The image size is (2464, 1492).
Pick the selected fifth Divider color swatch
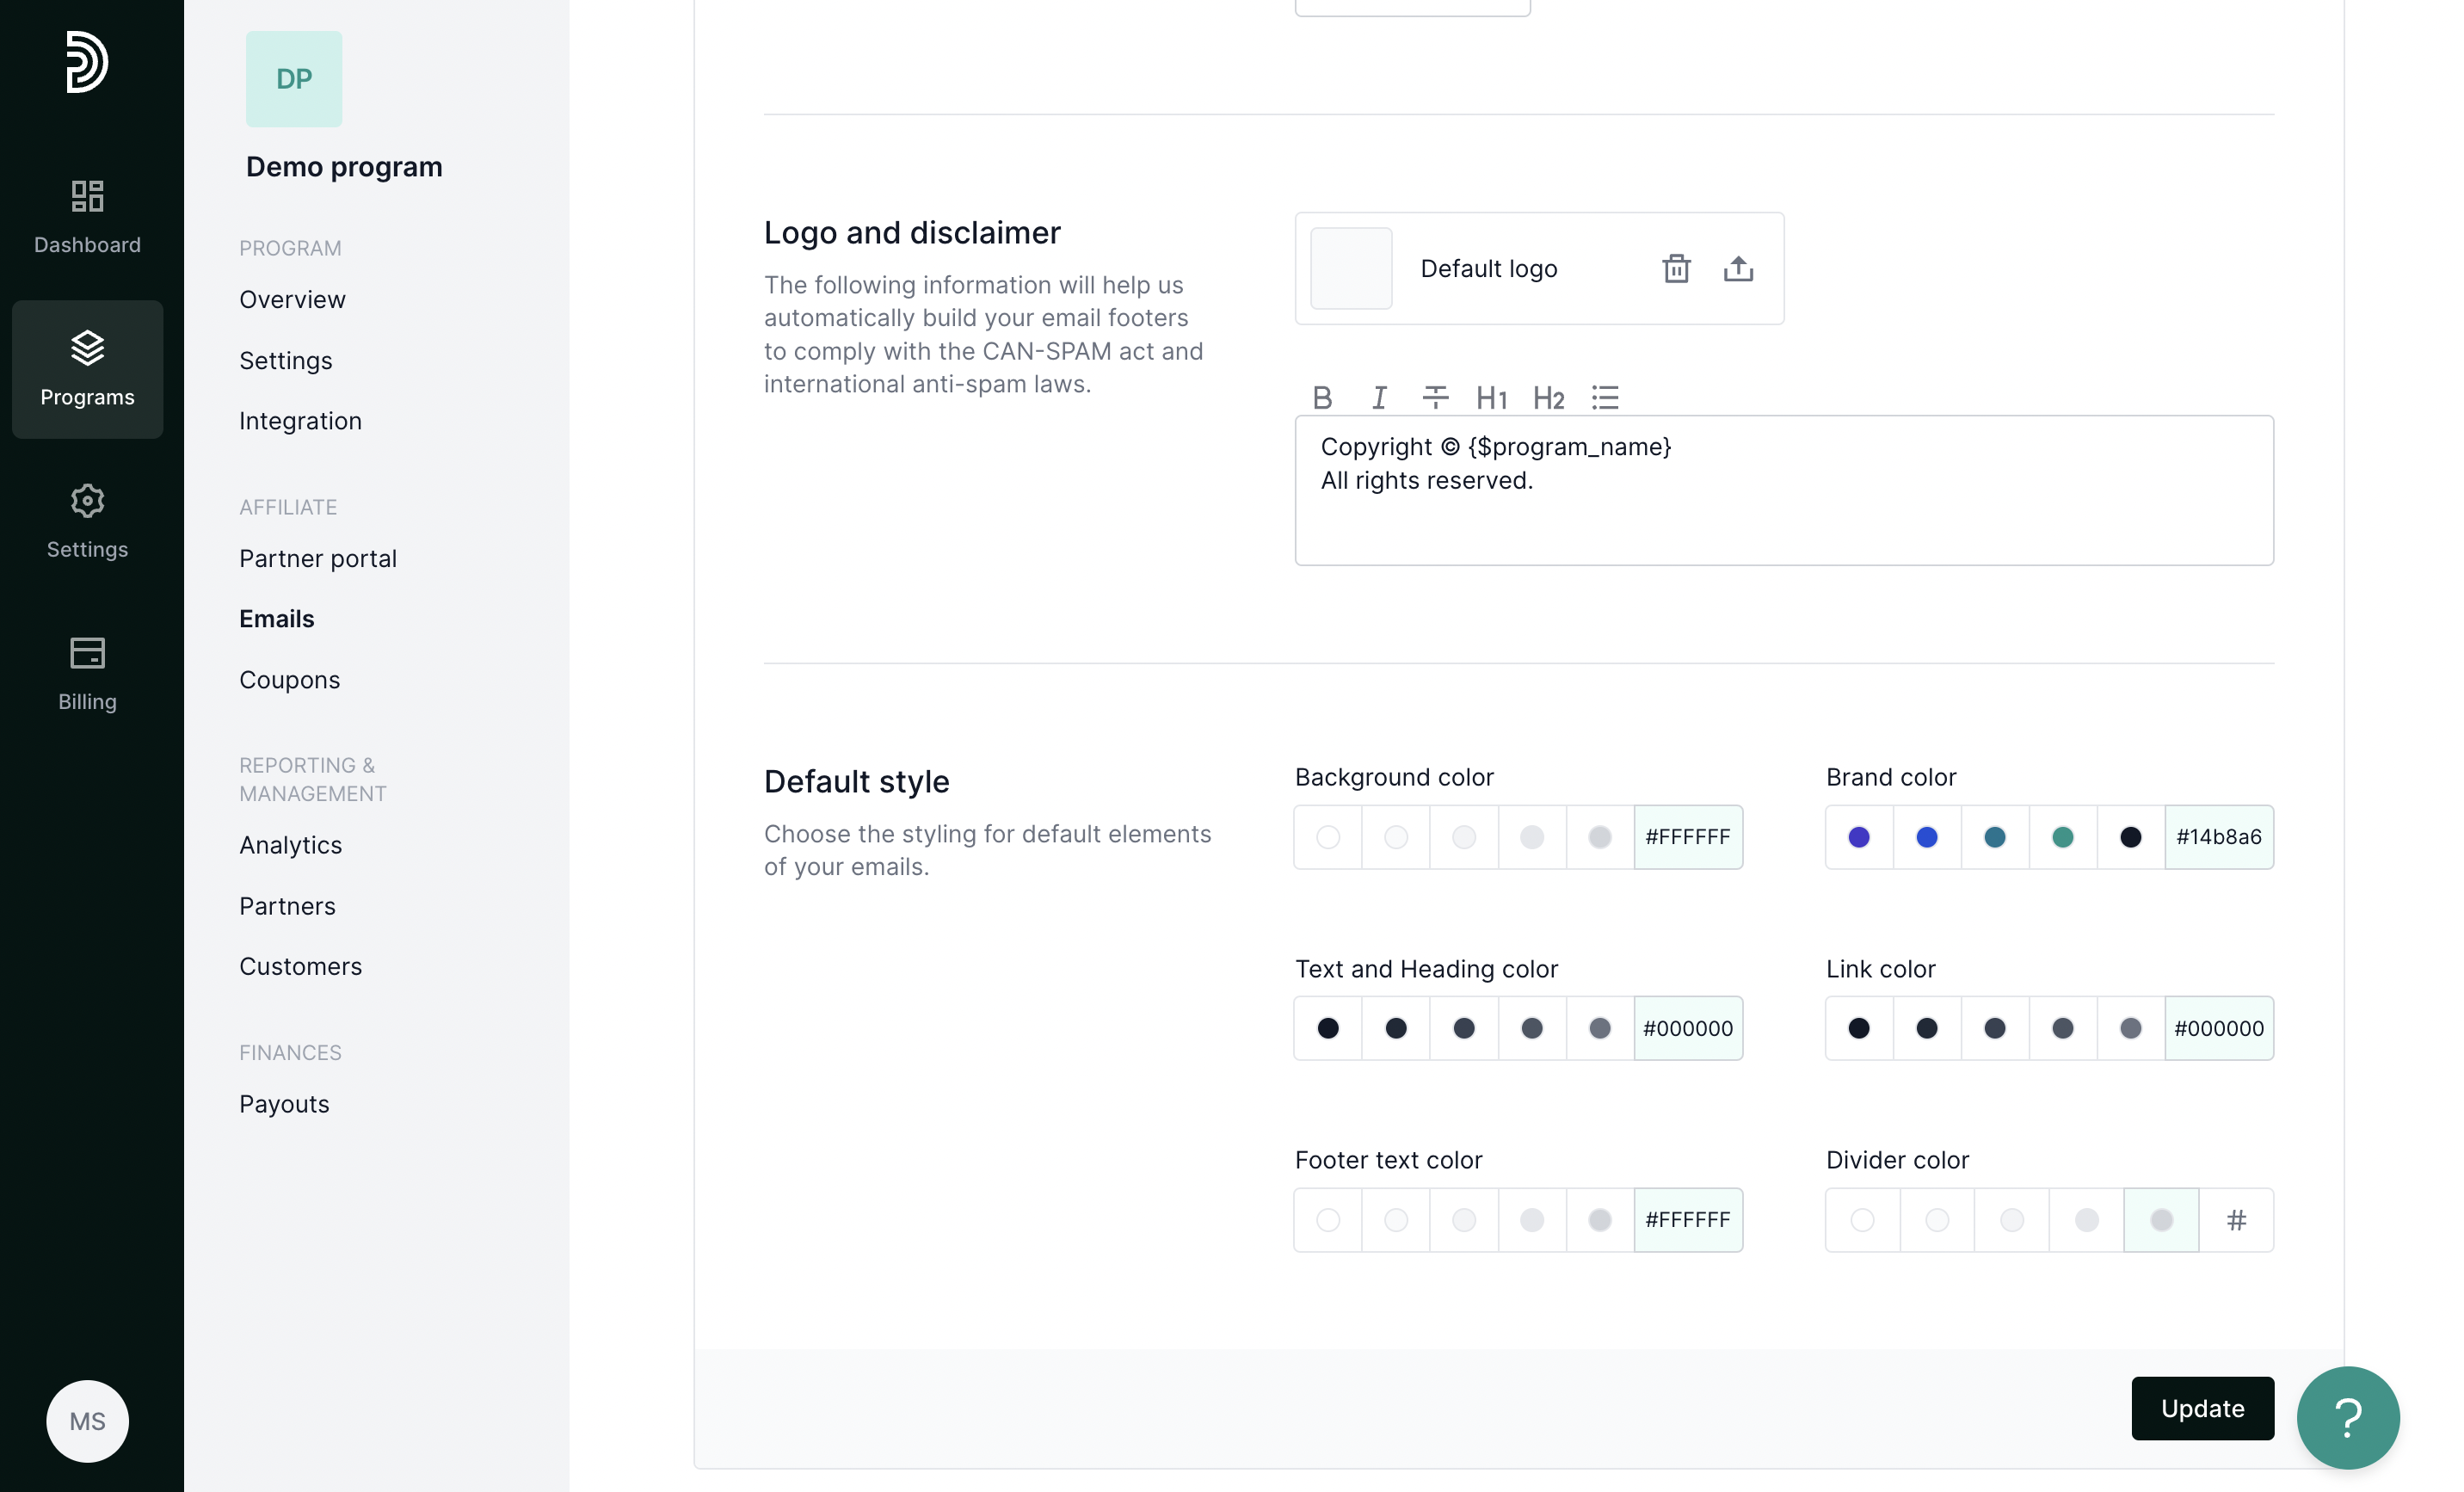(2161, 1219)
